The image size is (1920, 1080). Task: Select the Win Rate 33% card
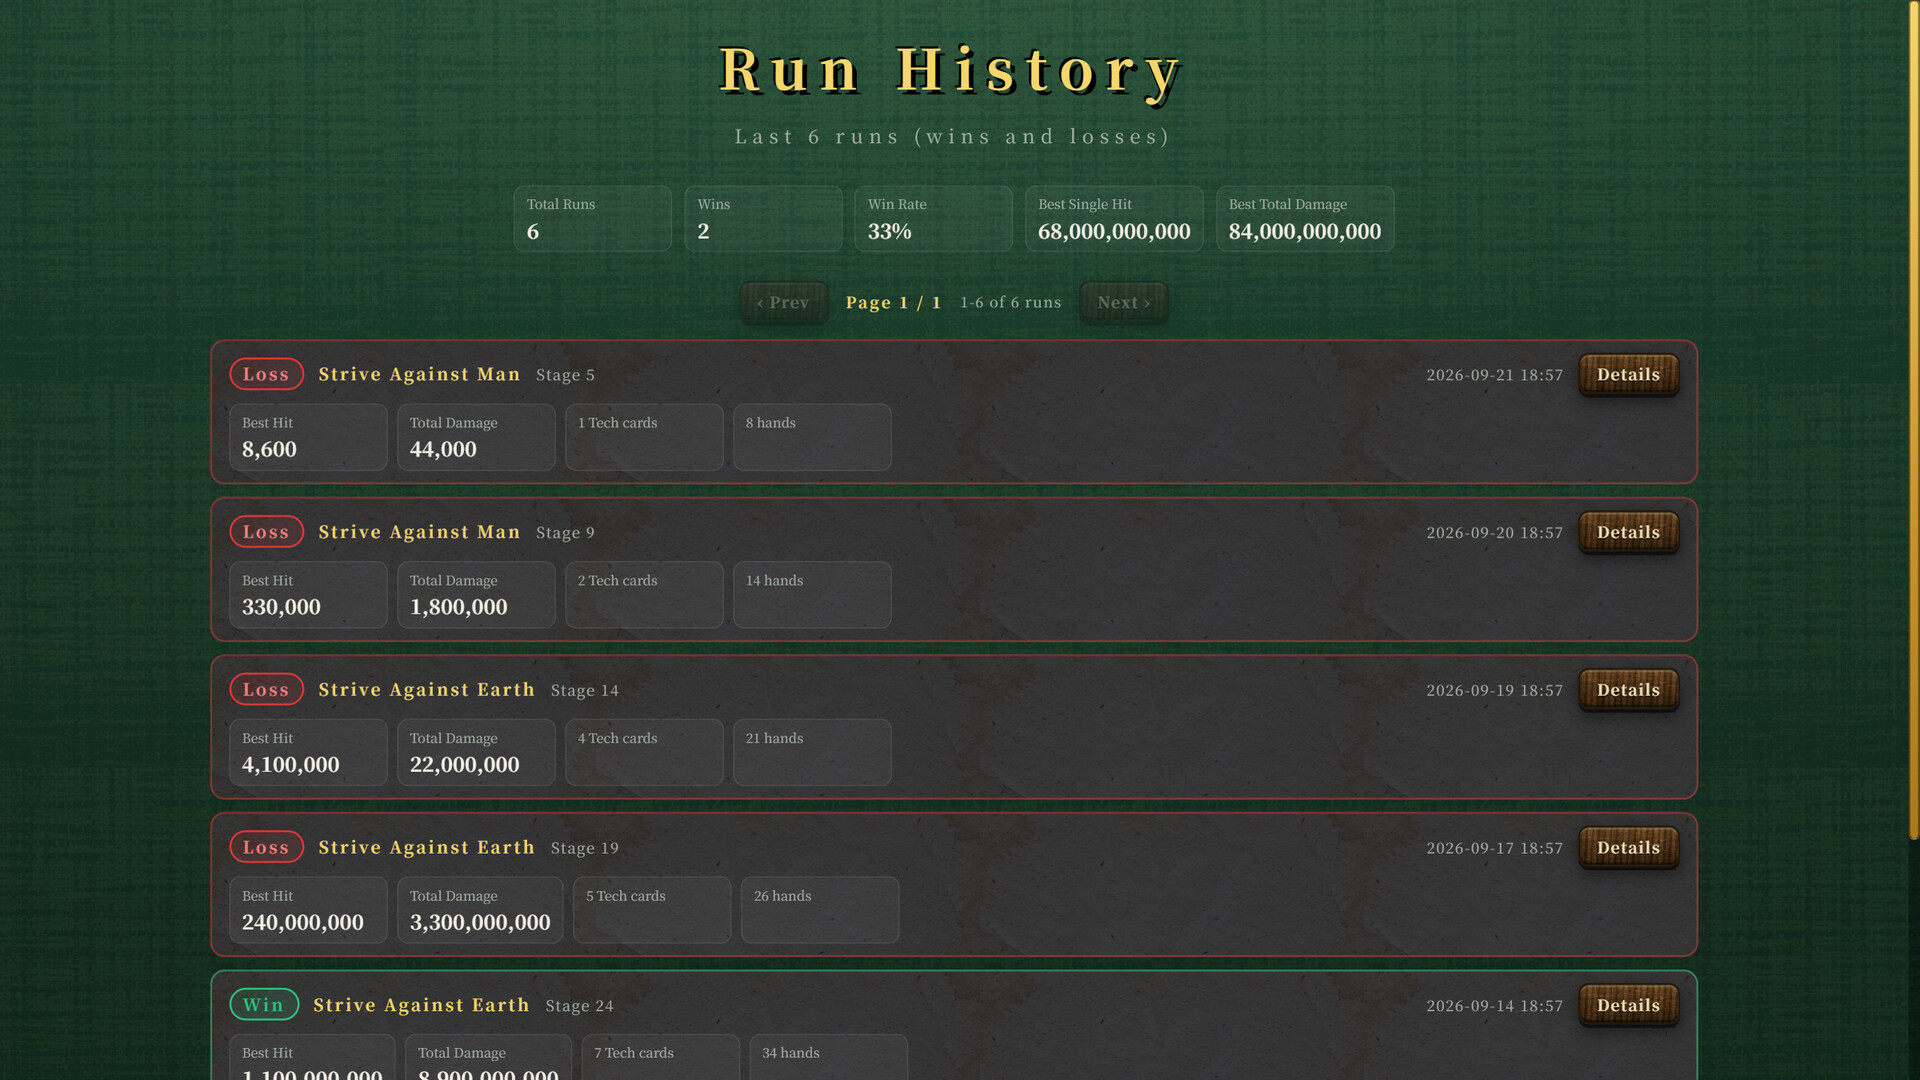click(933, 218)
